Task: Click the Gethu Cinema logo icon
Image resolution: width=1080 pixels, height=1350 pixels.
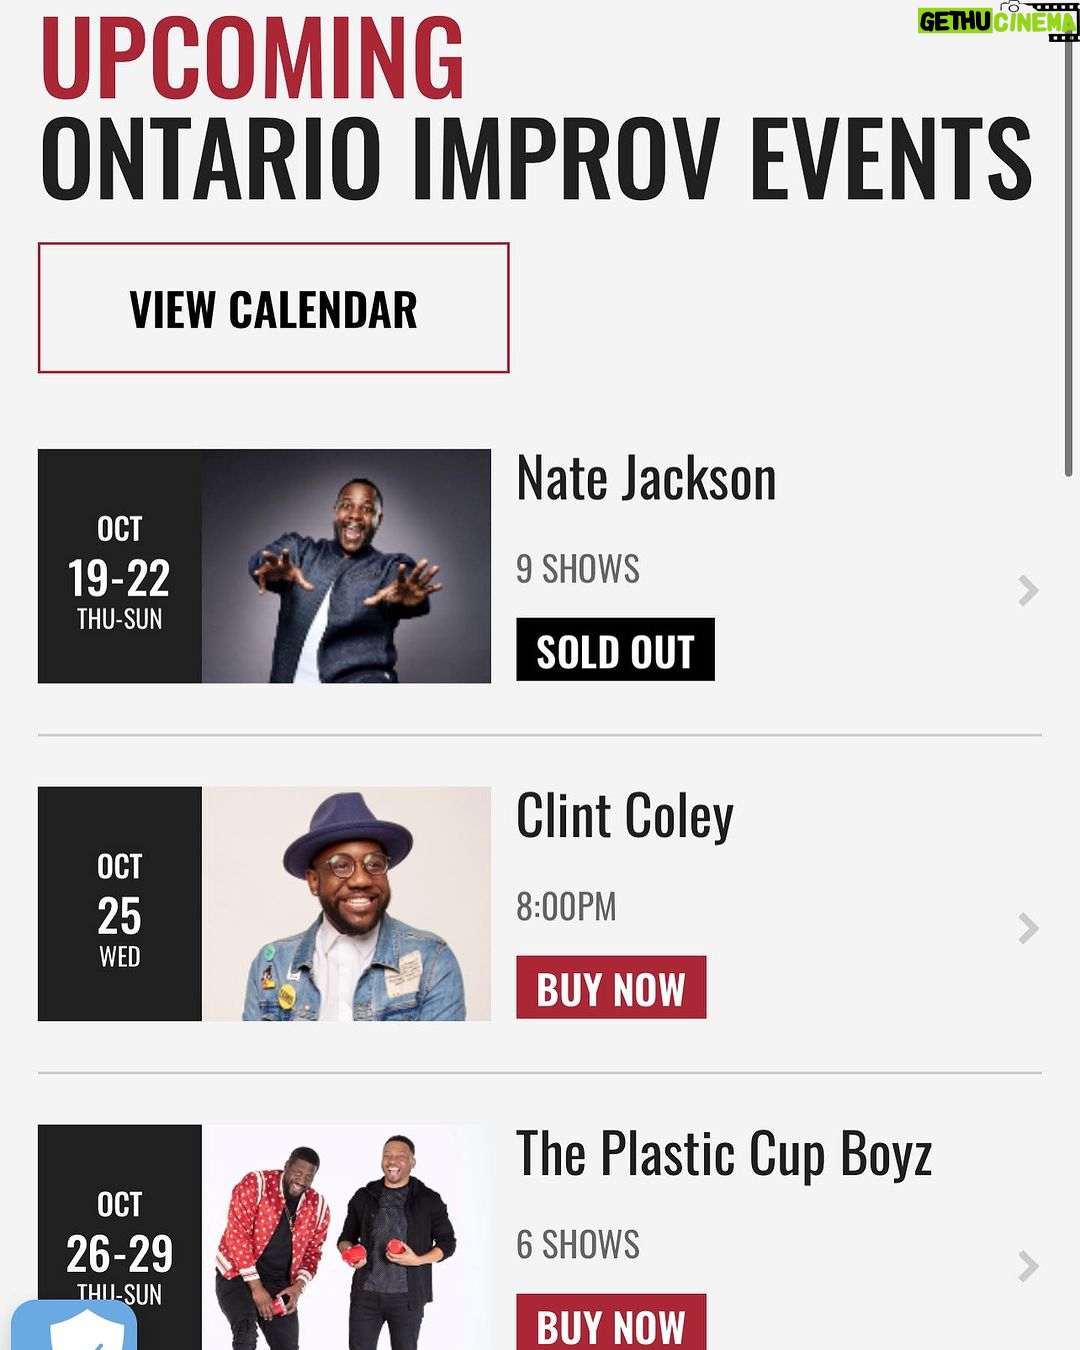Action: 997,20
